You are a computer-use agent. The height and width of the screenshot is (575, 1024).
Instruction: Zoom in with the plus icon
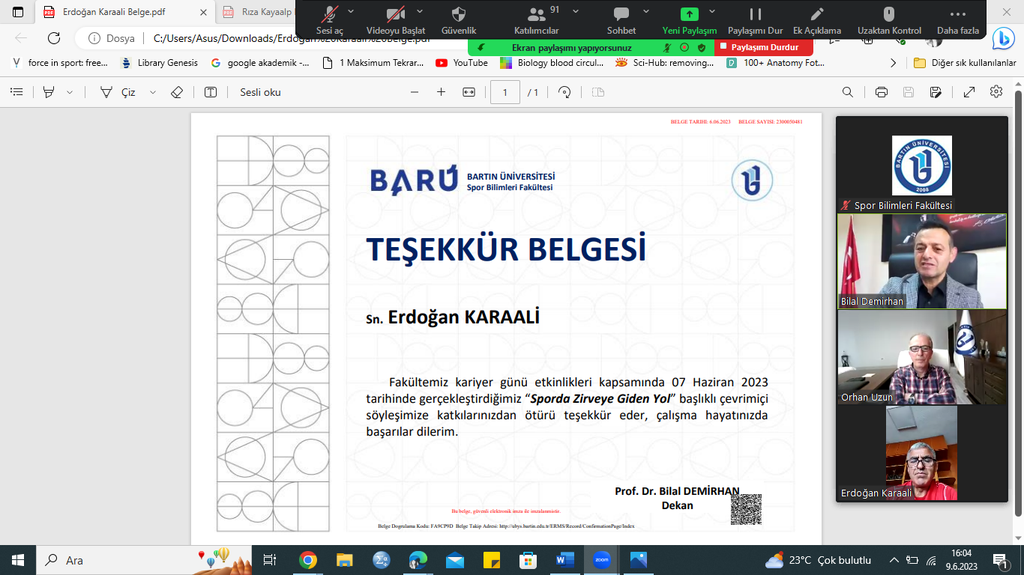[441, 92]
